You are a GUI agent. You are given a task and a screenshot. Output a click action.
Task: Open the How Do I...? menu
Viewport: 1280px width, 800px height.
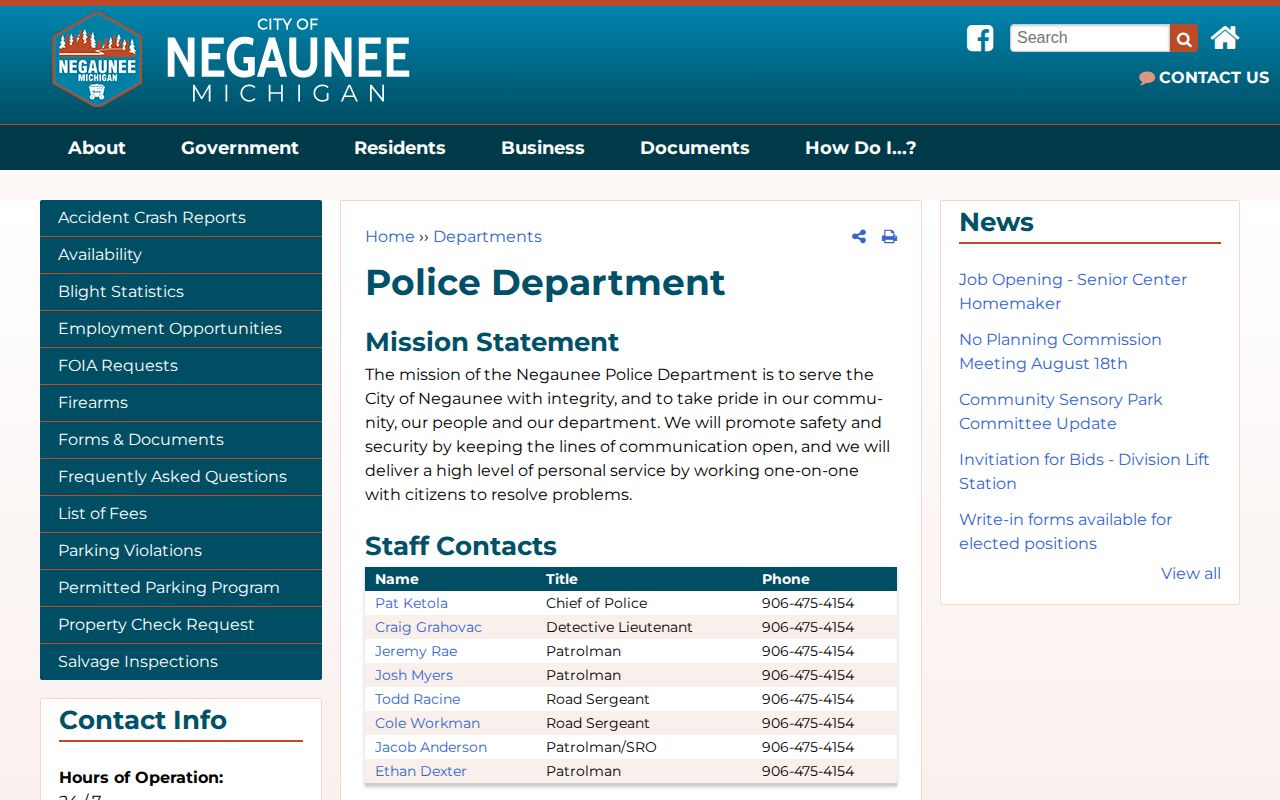pyautogui.click(x=861, y=148)
